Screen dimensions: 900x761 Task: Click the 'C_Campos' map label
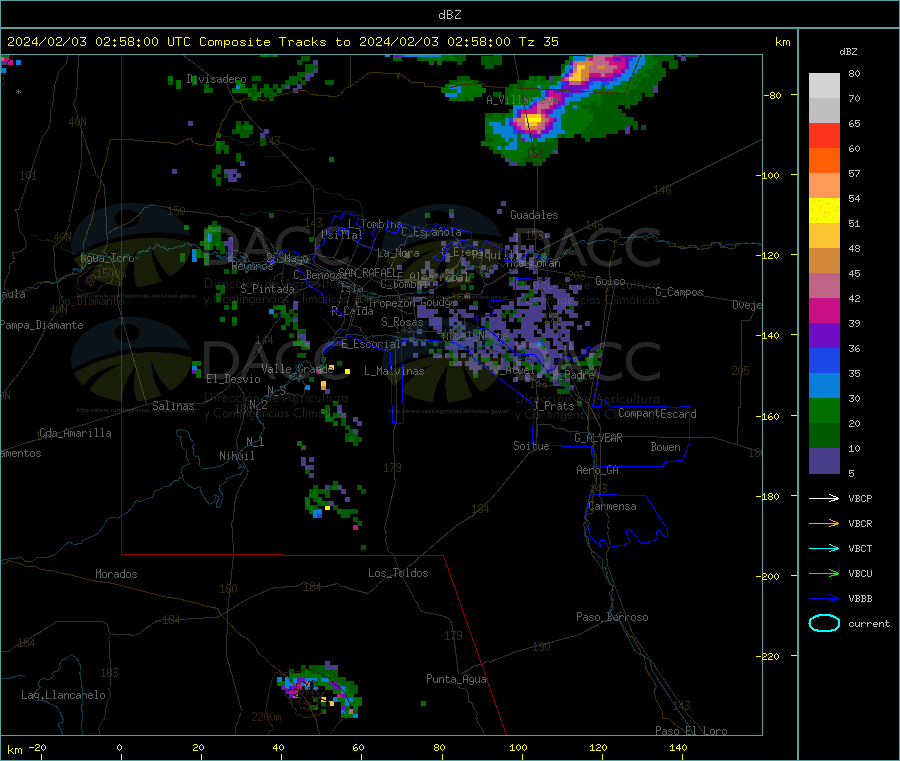[679, 292]
